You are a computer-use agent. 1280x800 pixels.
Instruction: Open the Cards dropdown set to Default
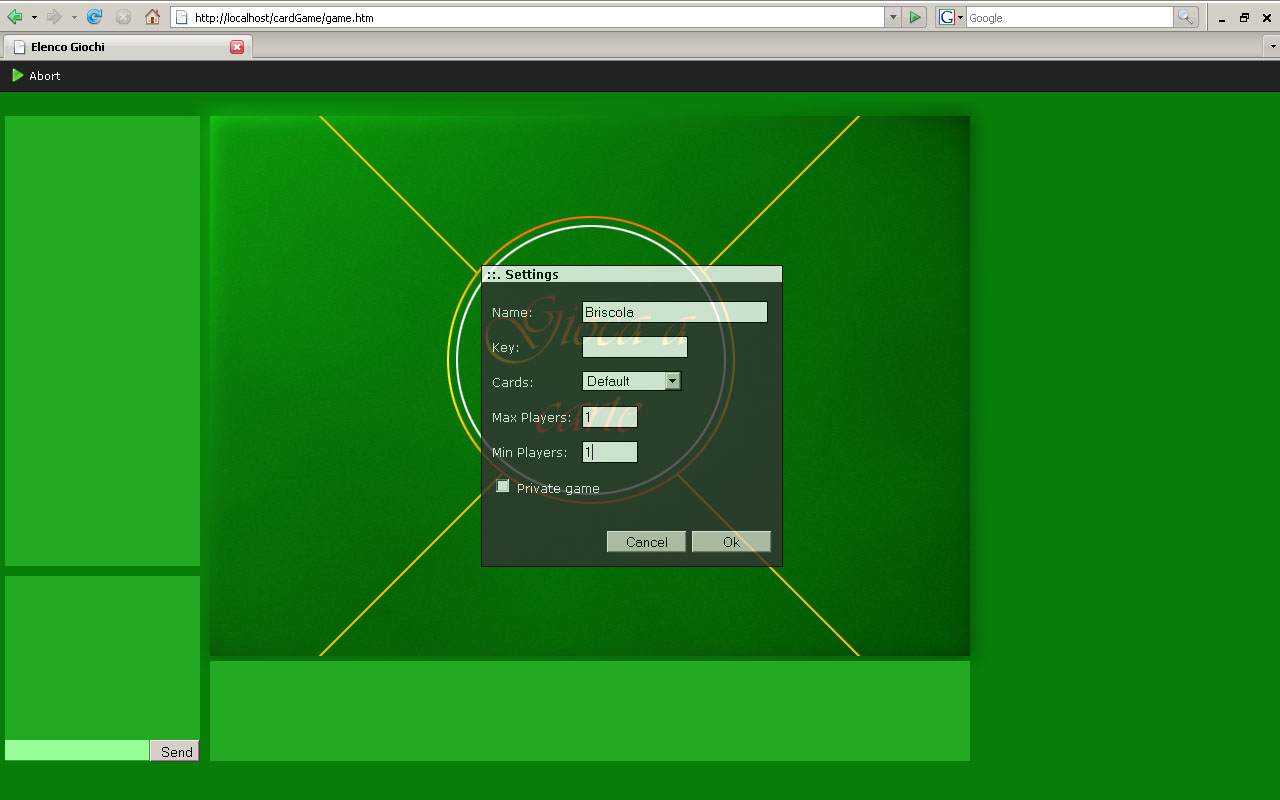click(632, 381)
